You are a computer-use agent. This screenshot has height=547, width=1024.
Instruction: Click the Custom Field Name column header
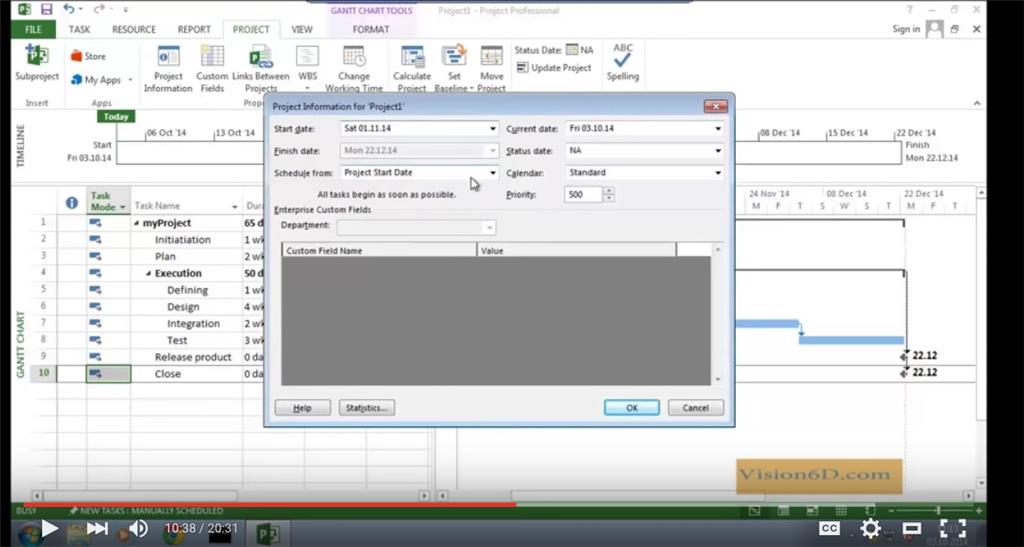pyautogui.click(x=379, y=250)
